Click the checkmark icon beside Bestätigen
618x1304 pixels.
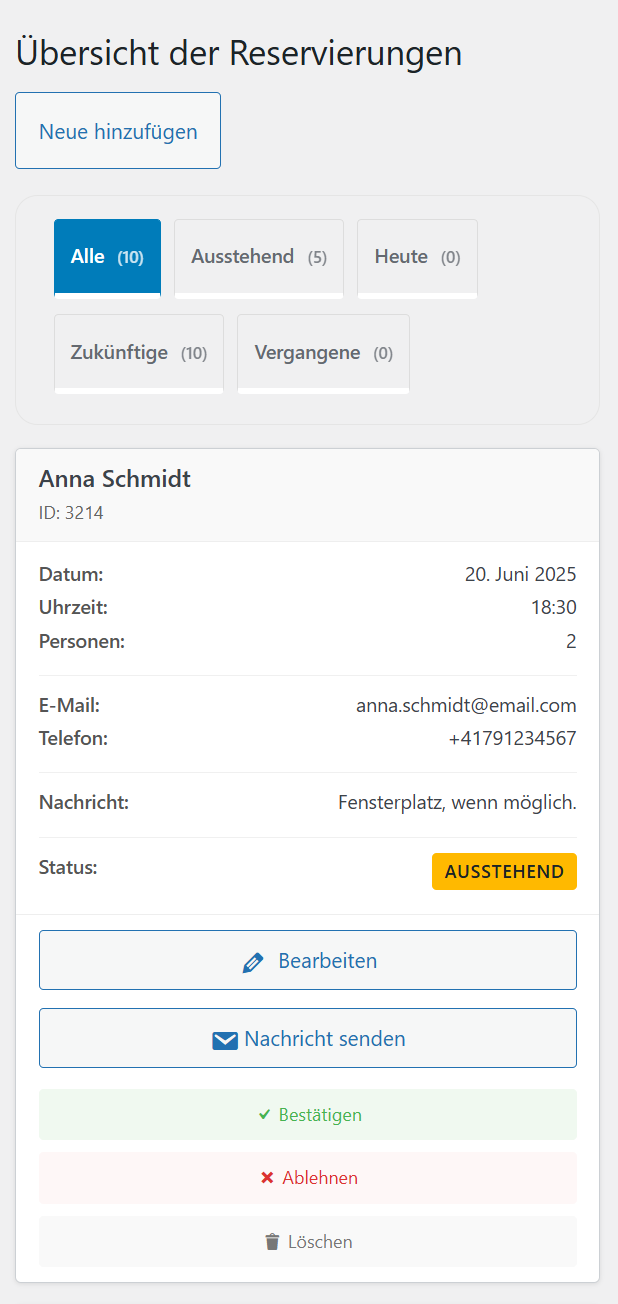[264, 1114]
